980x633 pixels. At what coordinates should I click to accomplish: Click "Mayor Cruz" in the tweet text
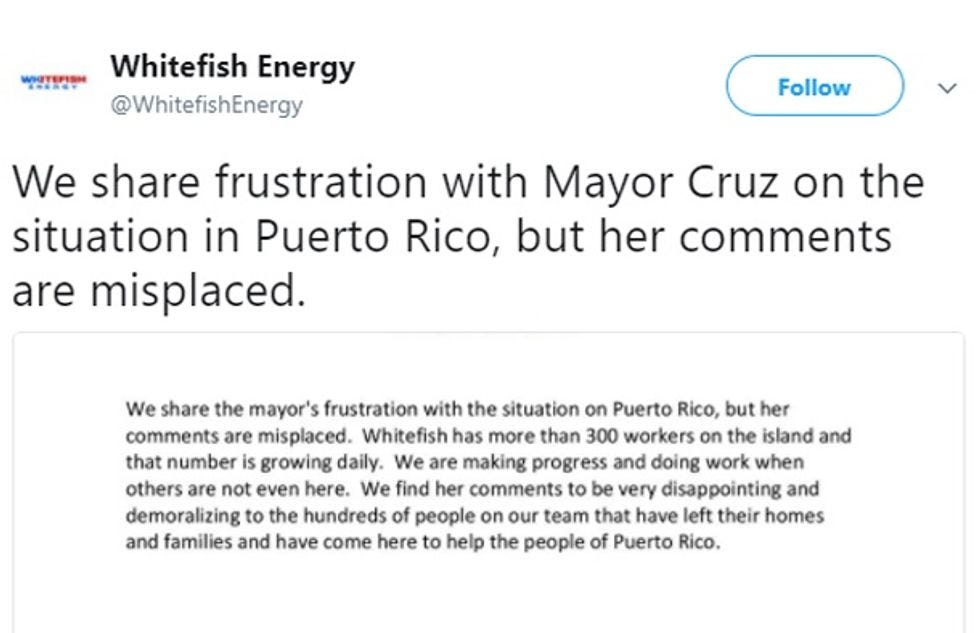click(658, 184)
